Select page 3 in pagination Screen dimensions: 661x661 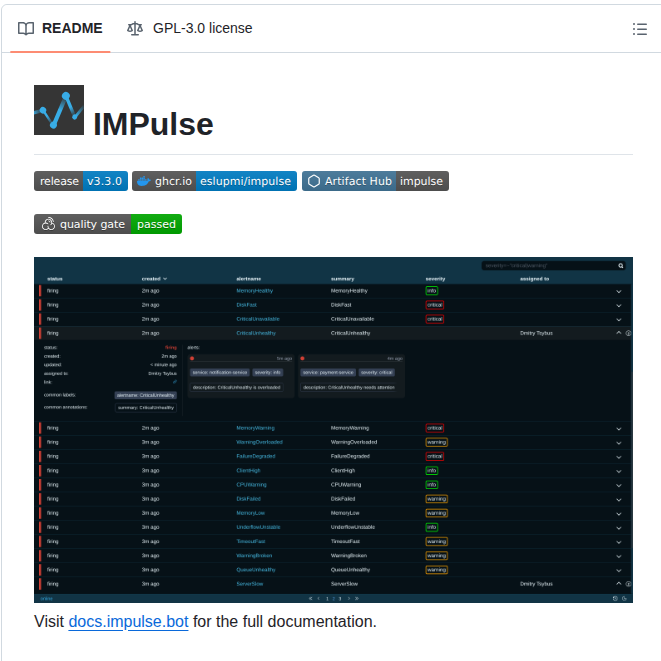pos(340,599)
